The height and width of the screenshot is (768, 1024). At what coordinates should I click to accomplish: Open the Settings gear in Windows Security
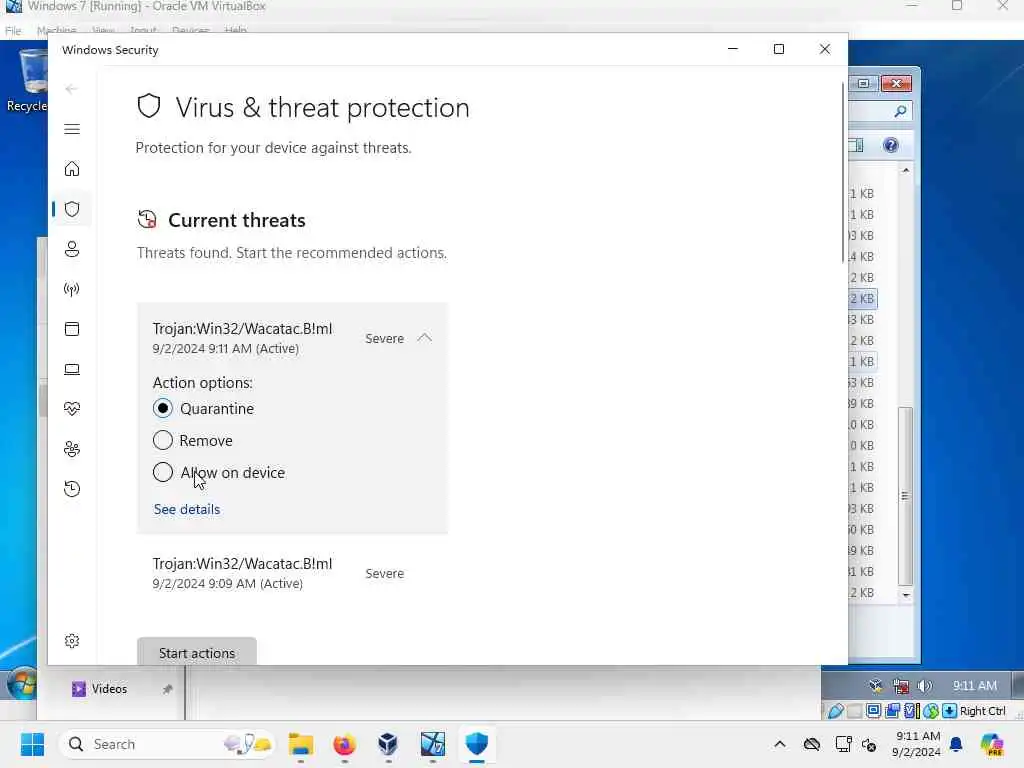pos(72,641)
